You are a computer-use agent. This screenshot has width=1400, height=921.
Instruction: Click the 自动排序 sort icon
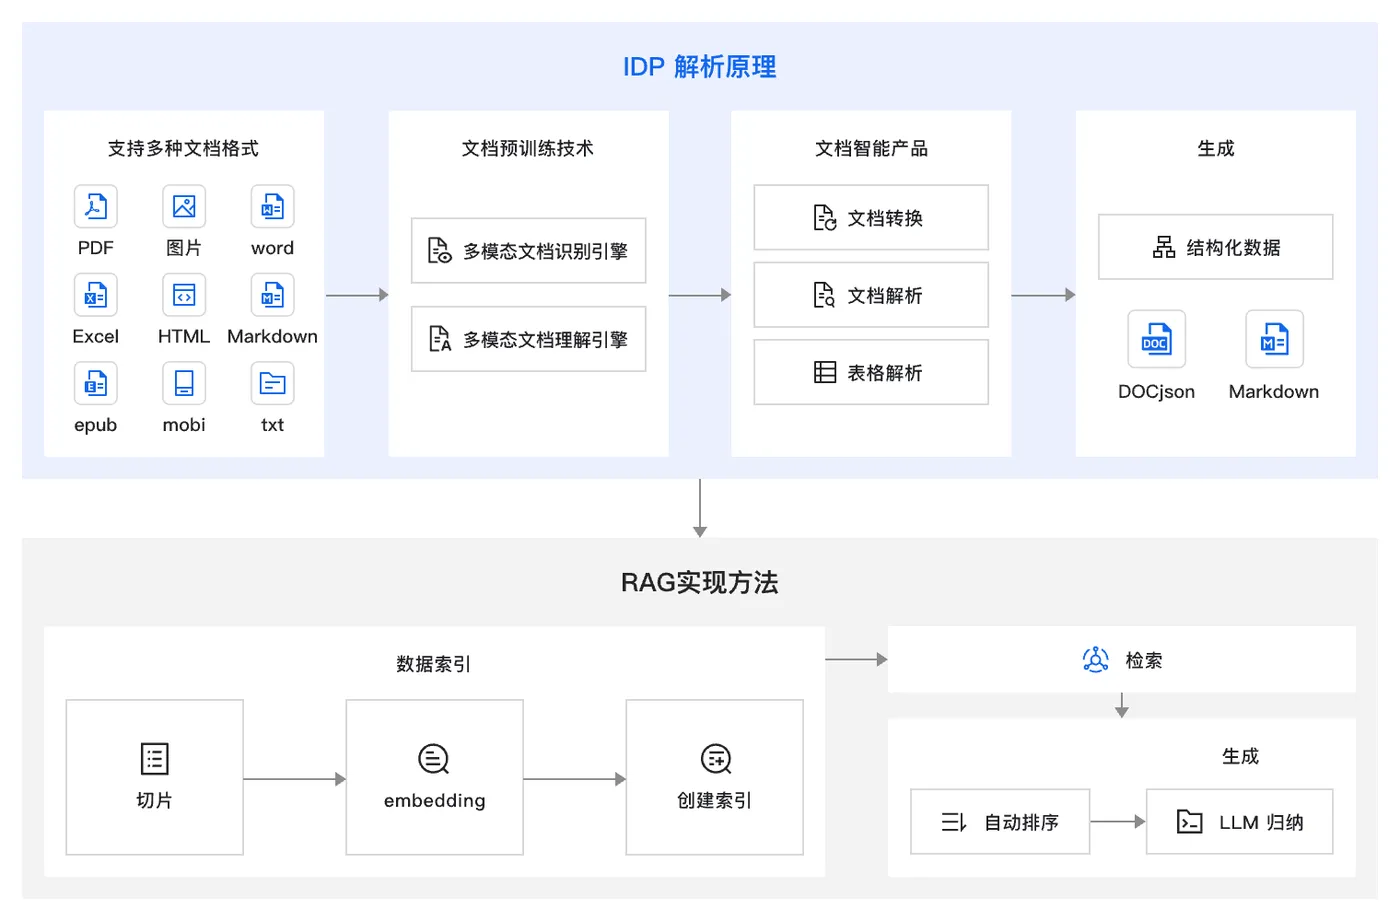pos(954,822)
